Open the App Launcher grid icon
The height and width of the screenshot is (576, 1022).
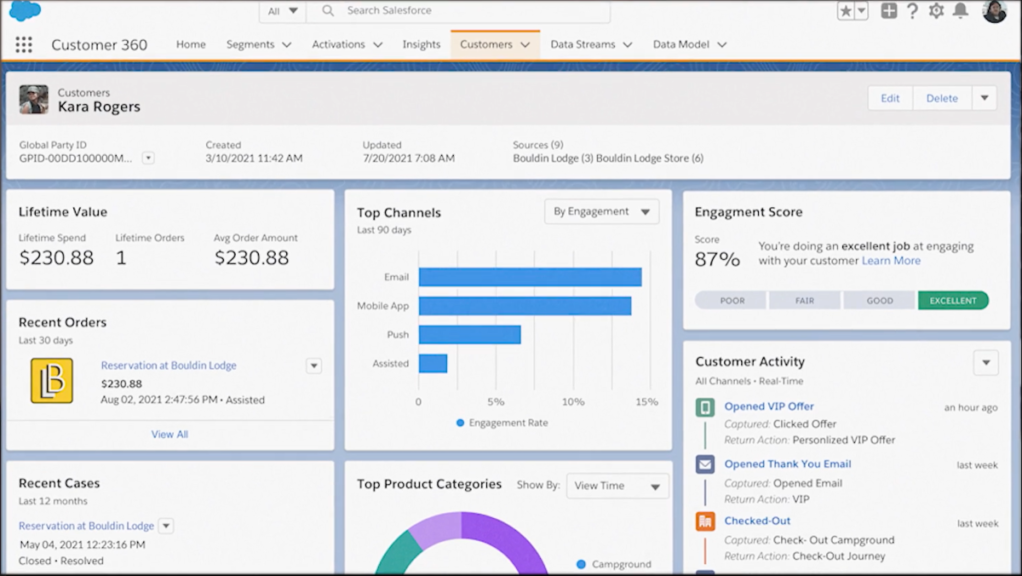(x=24, y=45)
